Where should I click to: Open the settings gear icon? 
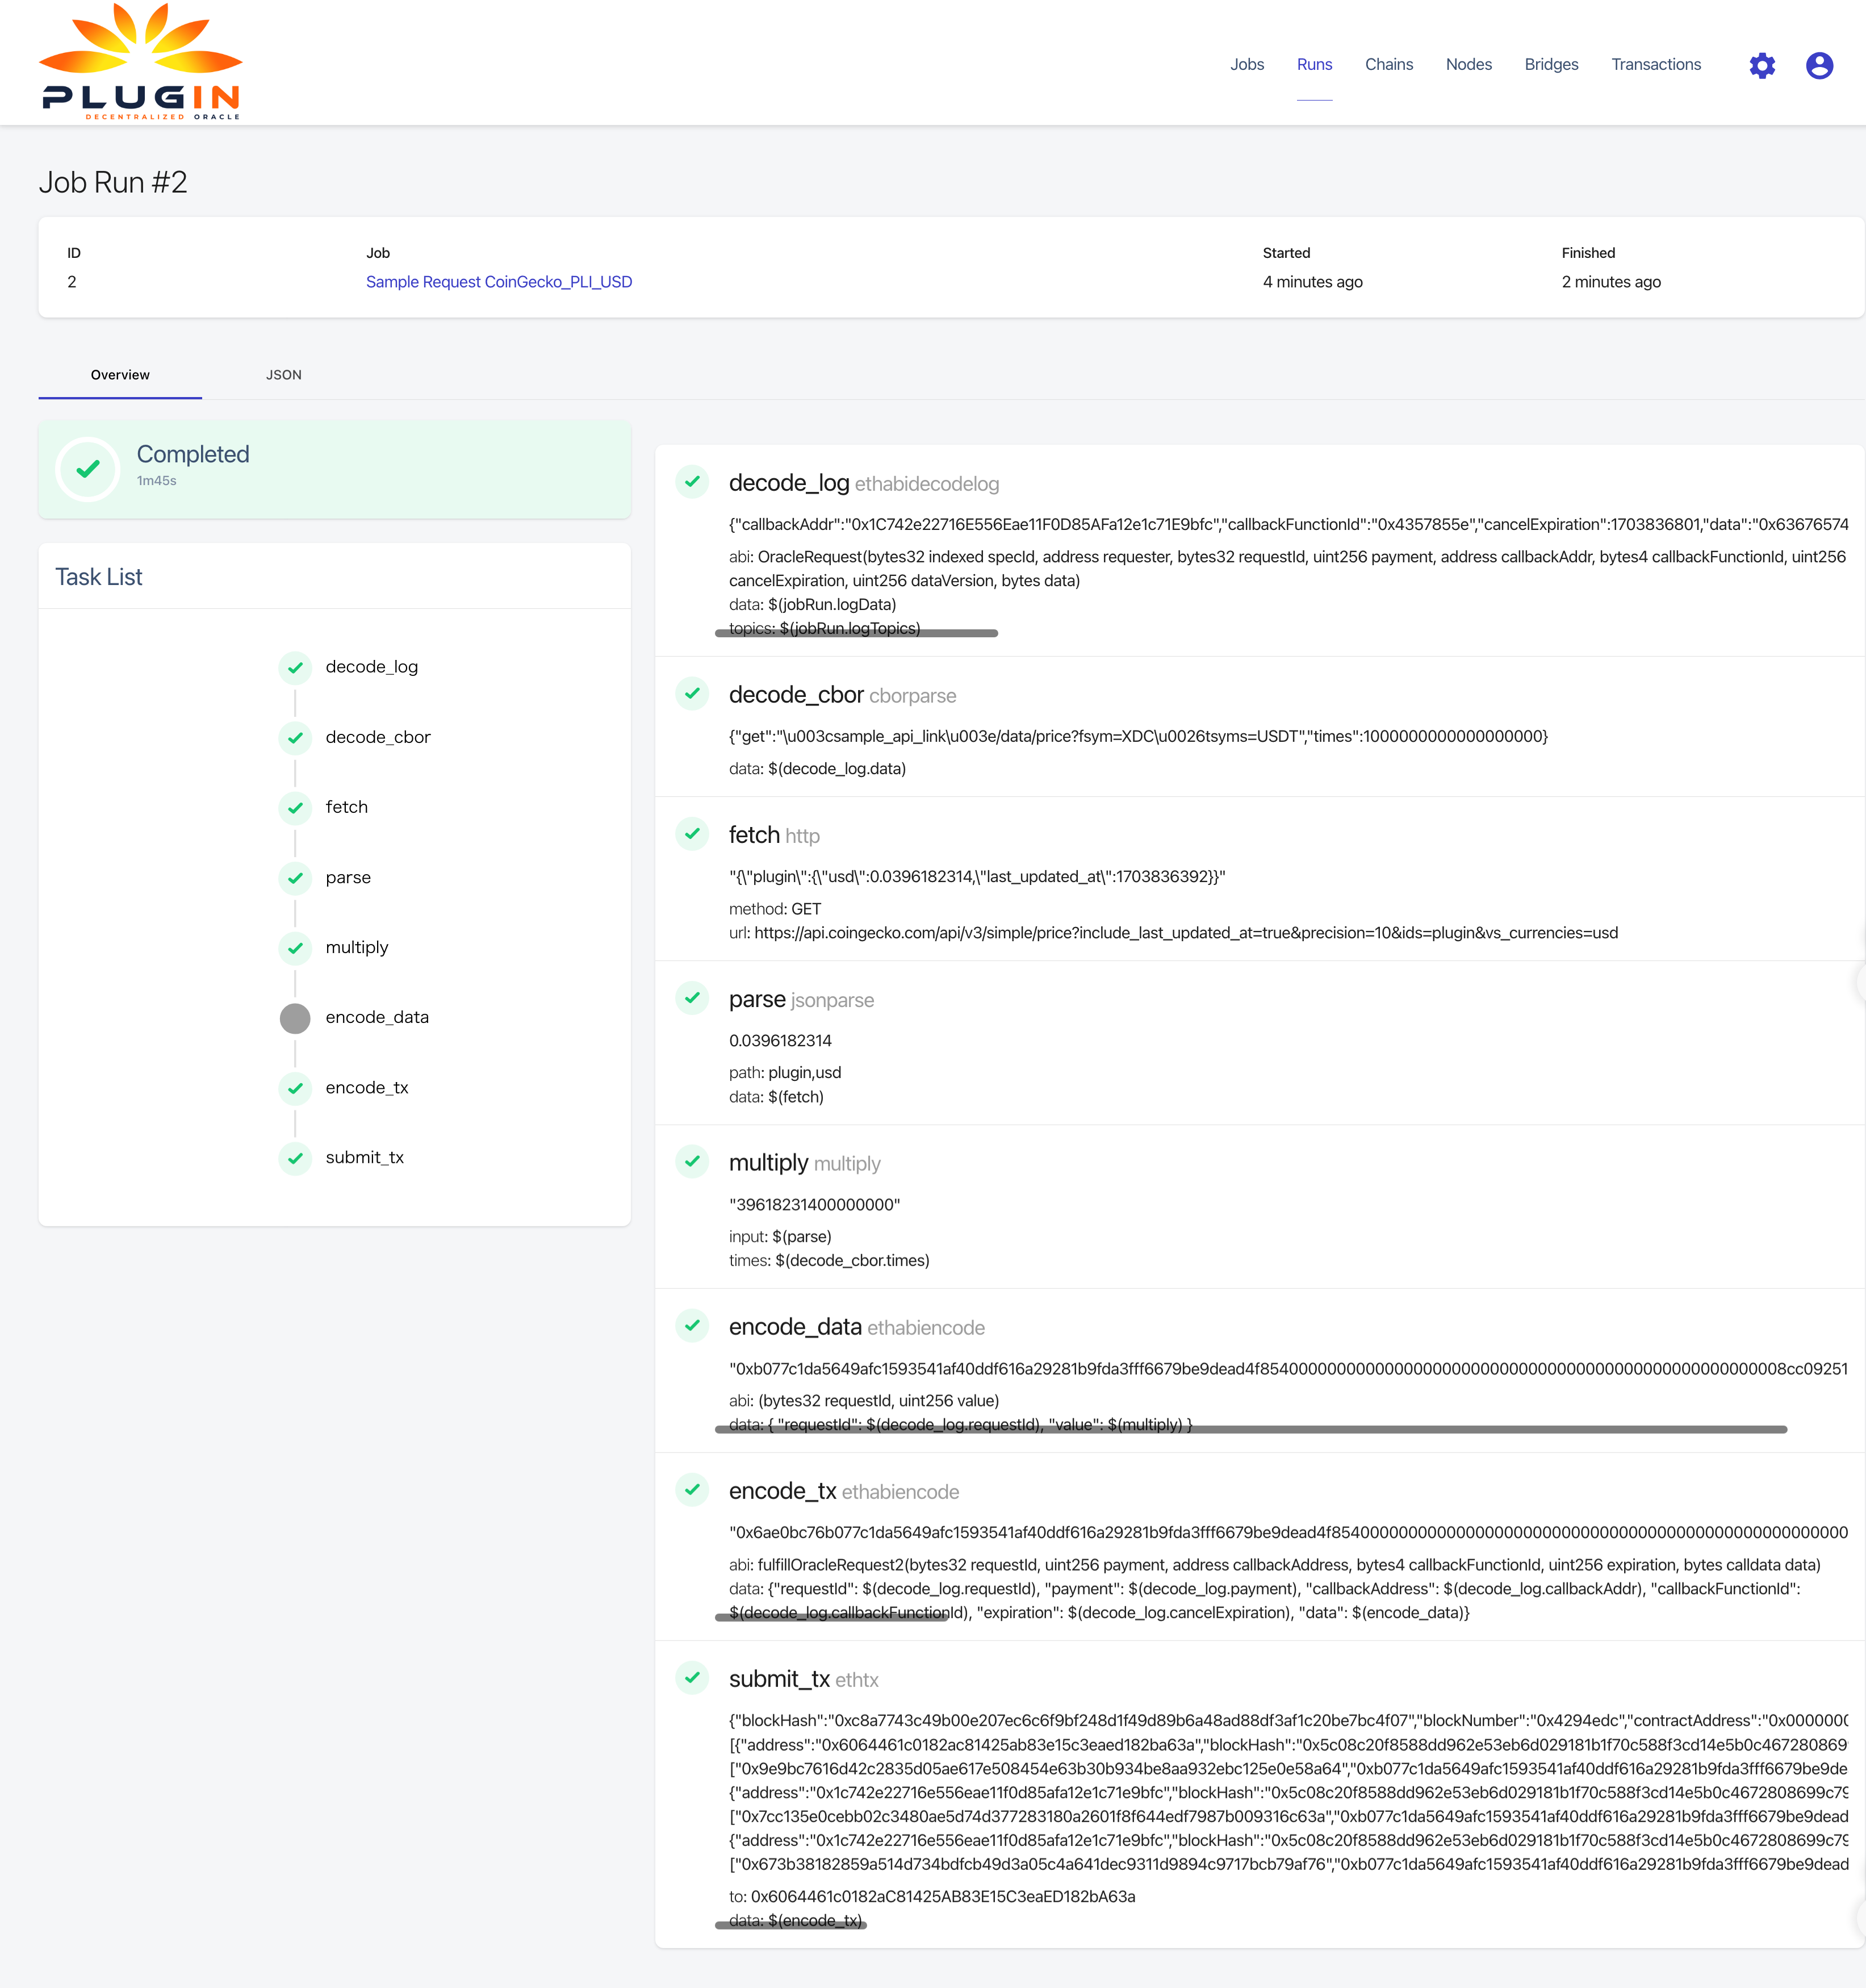1762,66
